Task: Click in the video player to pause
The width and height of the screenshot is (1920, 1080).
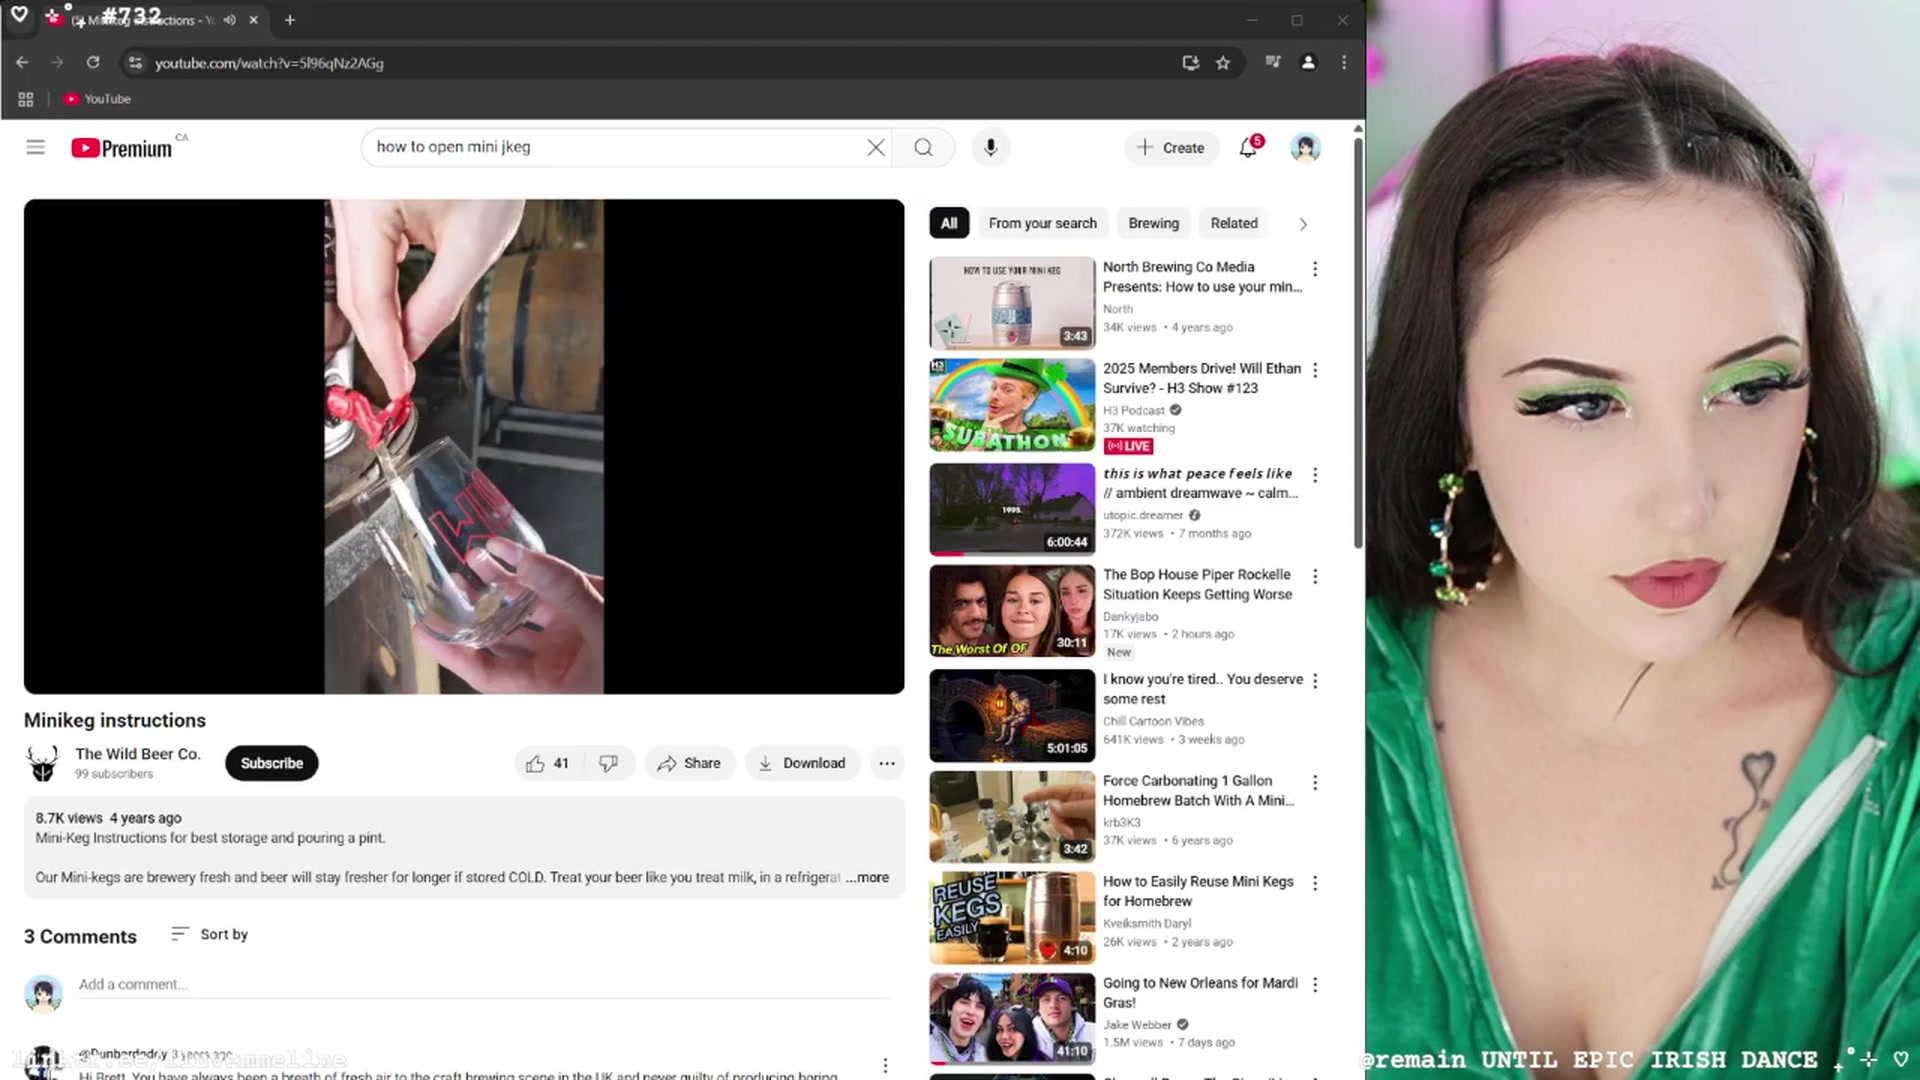Action: 464,446
